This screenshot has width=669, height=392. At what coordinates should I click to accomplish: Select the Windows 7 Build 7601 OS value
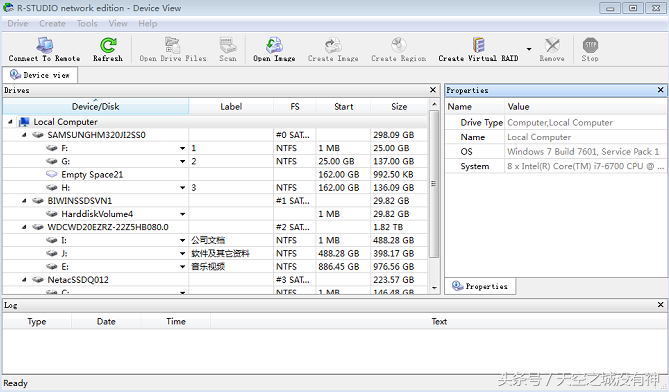click(x=583, y=152)
